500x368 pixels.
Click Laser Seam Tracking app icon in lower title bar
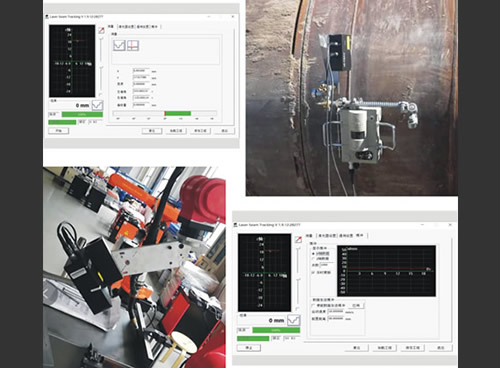235,225
